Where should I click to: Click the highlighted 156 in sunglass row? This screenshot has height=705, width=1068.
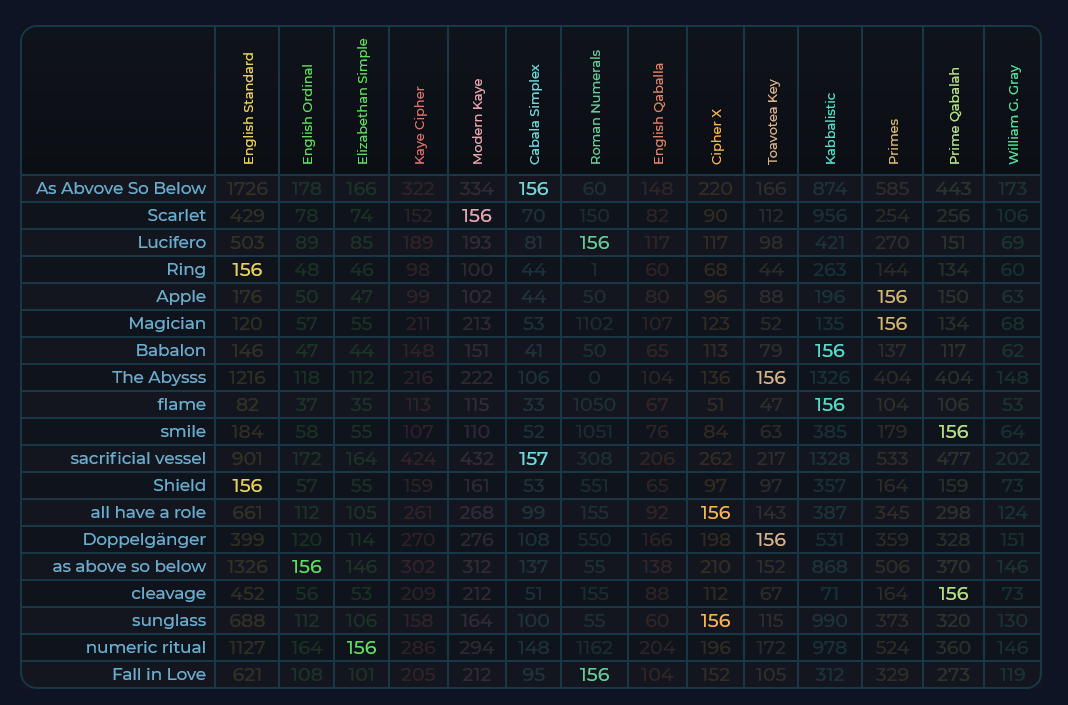(x=715, y=620)
